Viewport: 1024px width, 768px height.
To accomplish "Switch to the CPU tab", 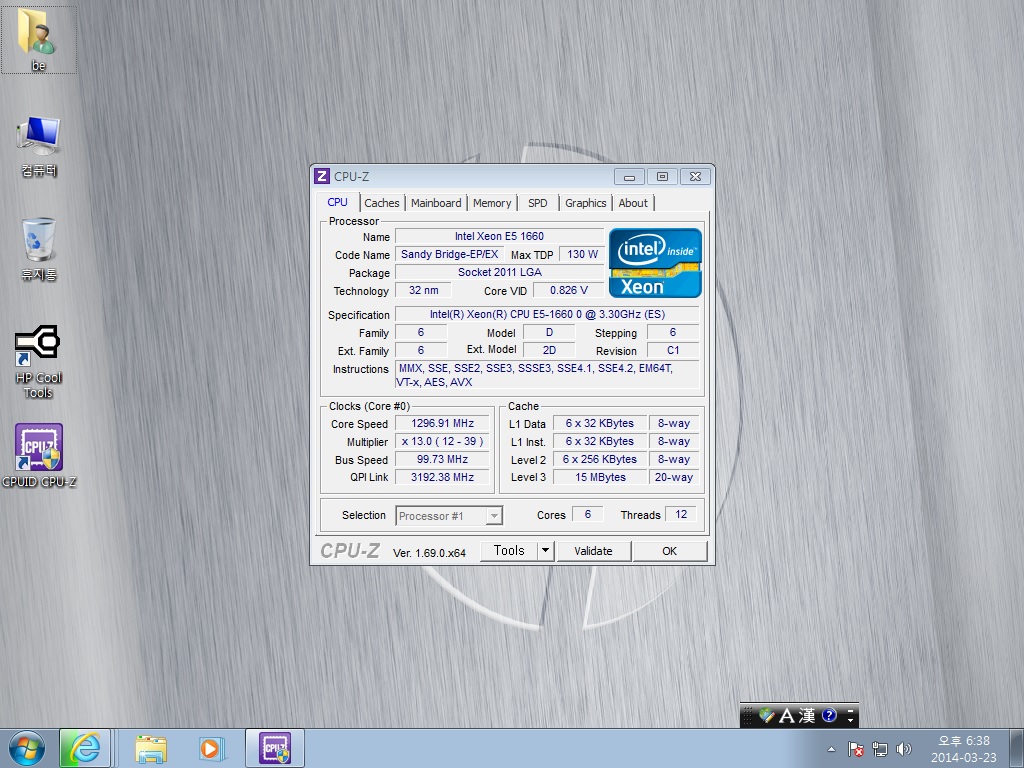I will click(x=338, y=202).
